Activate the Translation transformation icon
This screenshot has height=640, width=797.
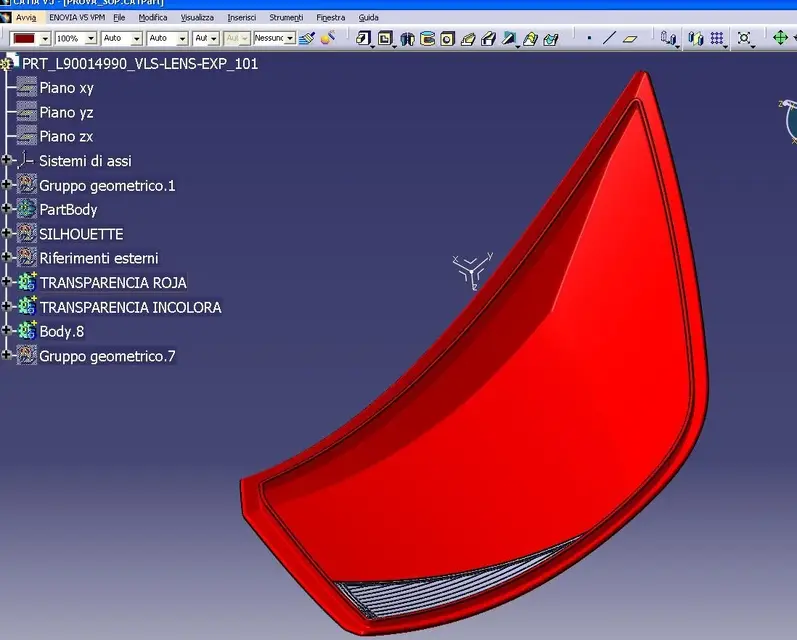[667, 38]
